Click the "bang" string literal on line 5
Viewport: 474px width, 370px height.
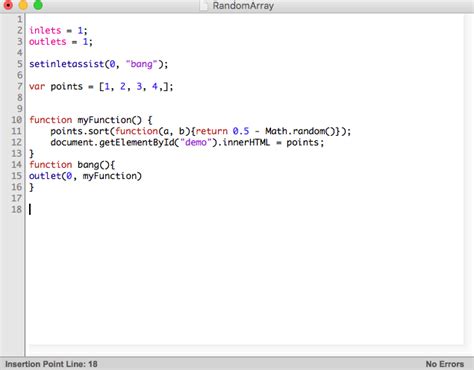click(141, 64)
